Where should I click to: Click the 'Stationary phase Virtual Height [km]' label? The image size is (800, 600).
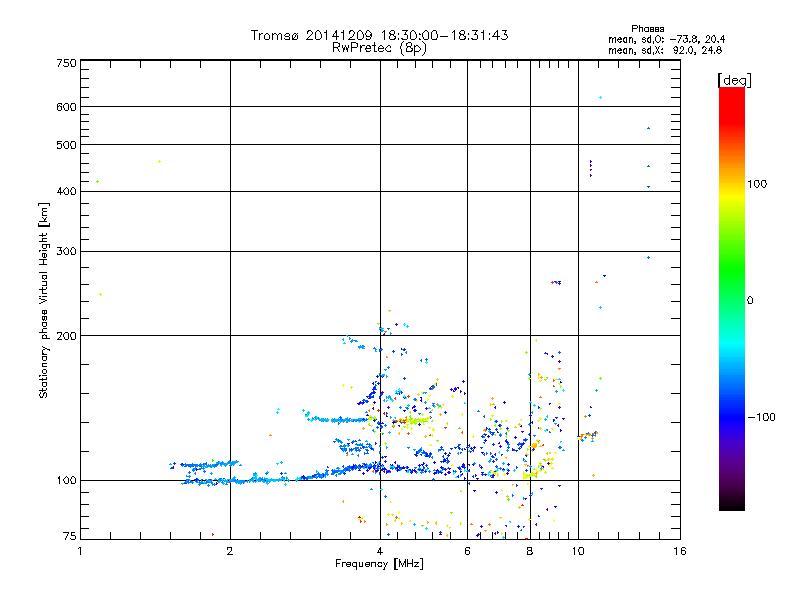click(43, 300)
